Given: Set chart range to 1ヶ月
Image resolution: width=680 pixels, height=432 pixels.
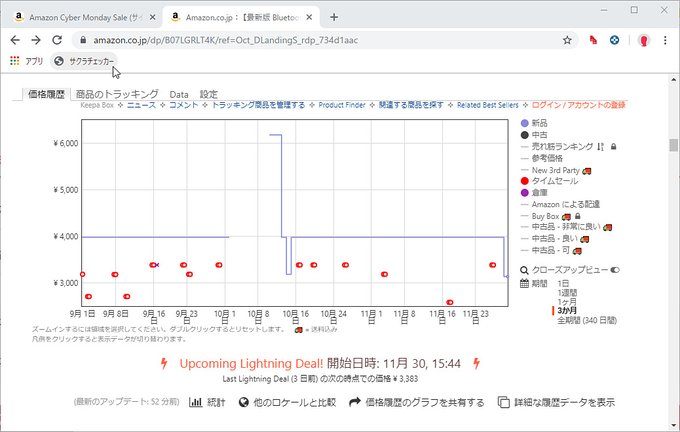Looking at the screenshot, I should pyautogui.click(x=567, y=302).
